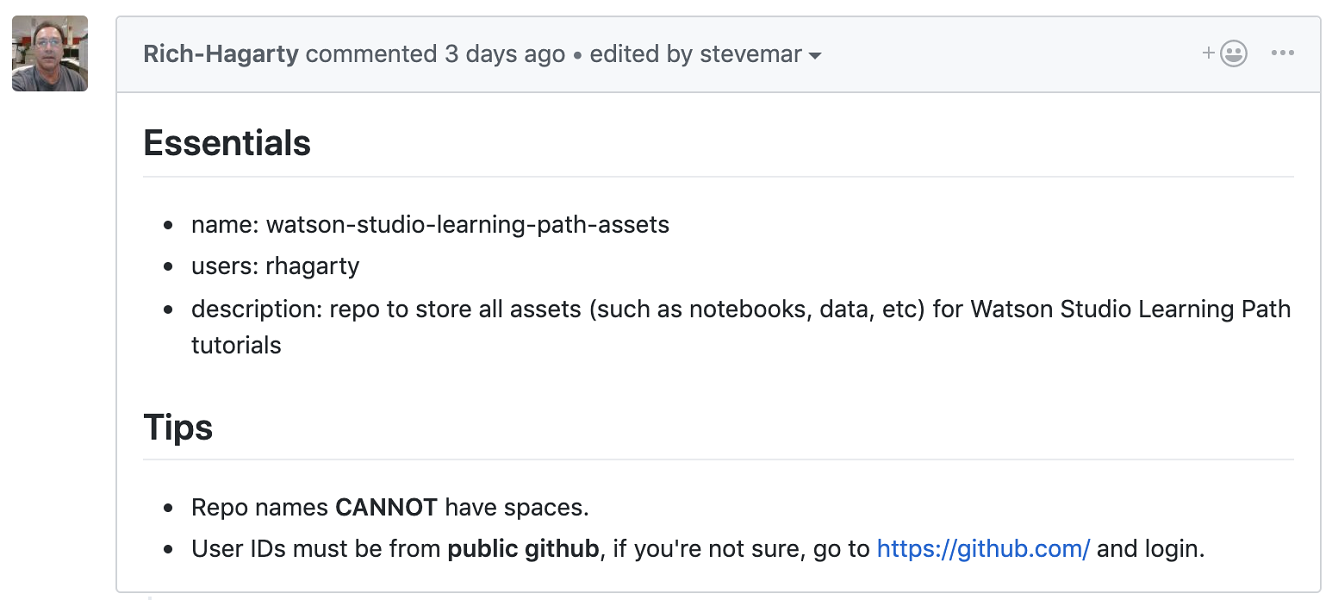Follow the https://github.com/ link
1332x600 pixels.
point(983,549)
